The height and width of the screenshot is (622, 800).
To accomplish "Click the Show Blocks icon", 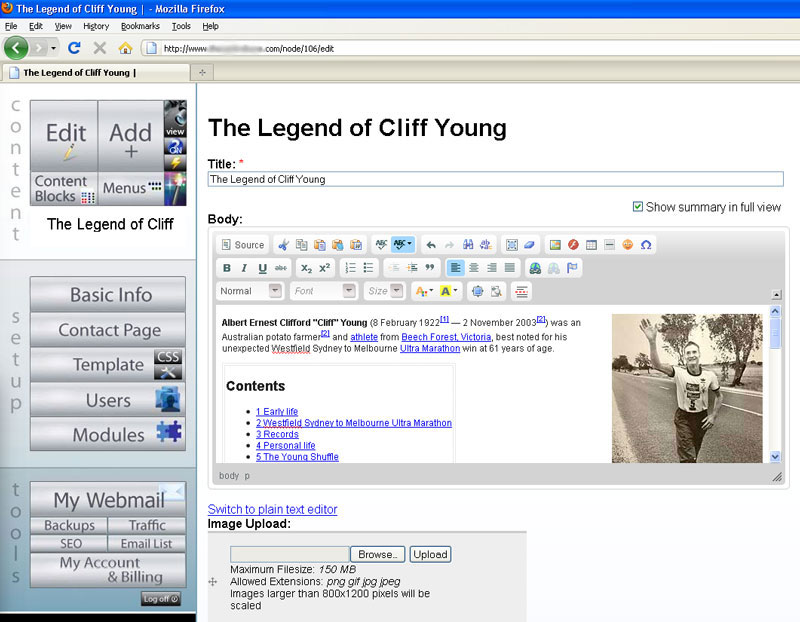I will [496, 291].
